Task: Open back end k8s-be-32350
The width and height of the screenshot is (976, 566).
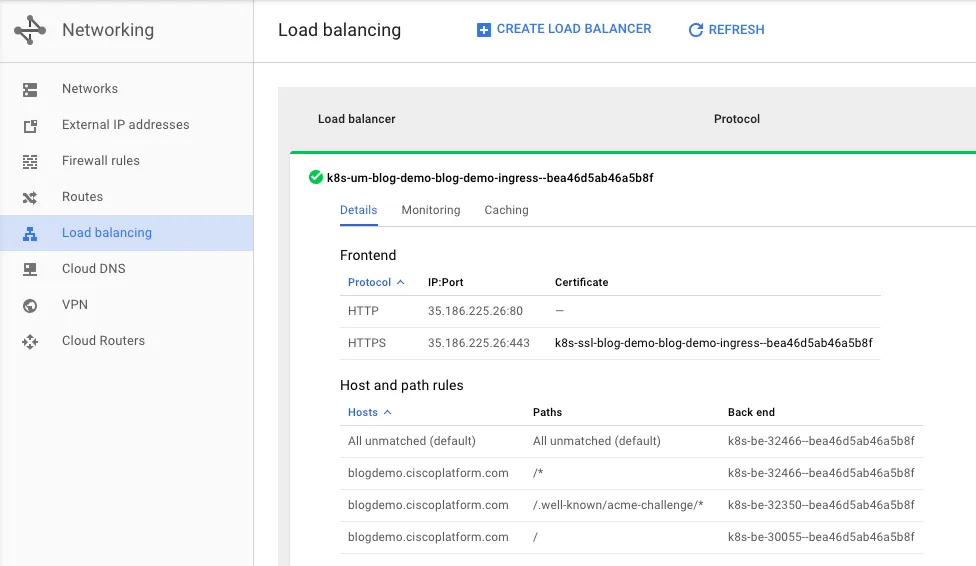Action: (x=821, y=505)
